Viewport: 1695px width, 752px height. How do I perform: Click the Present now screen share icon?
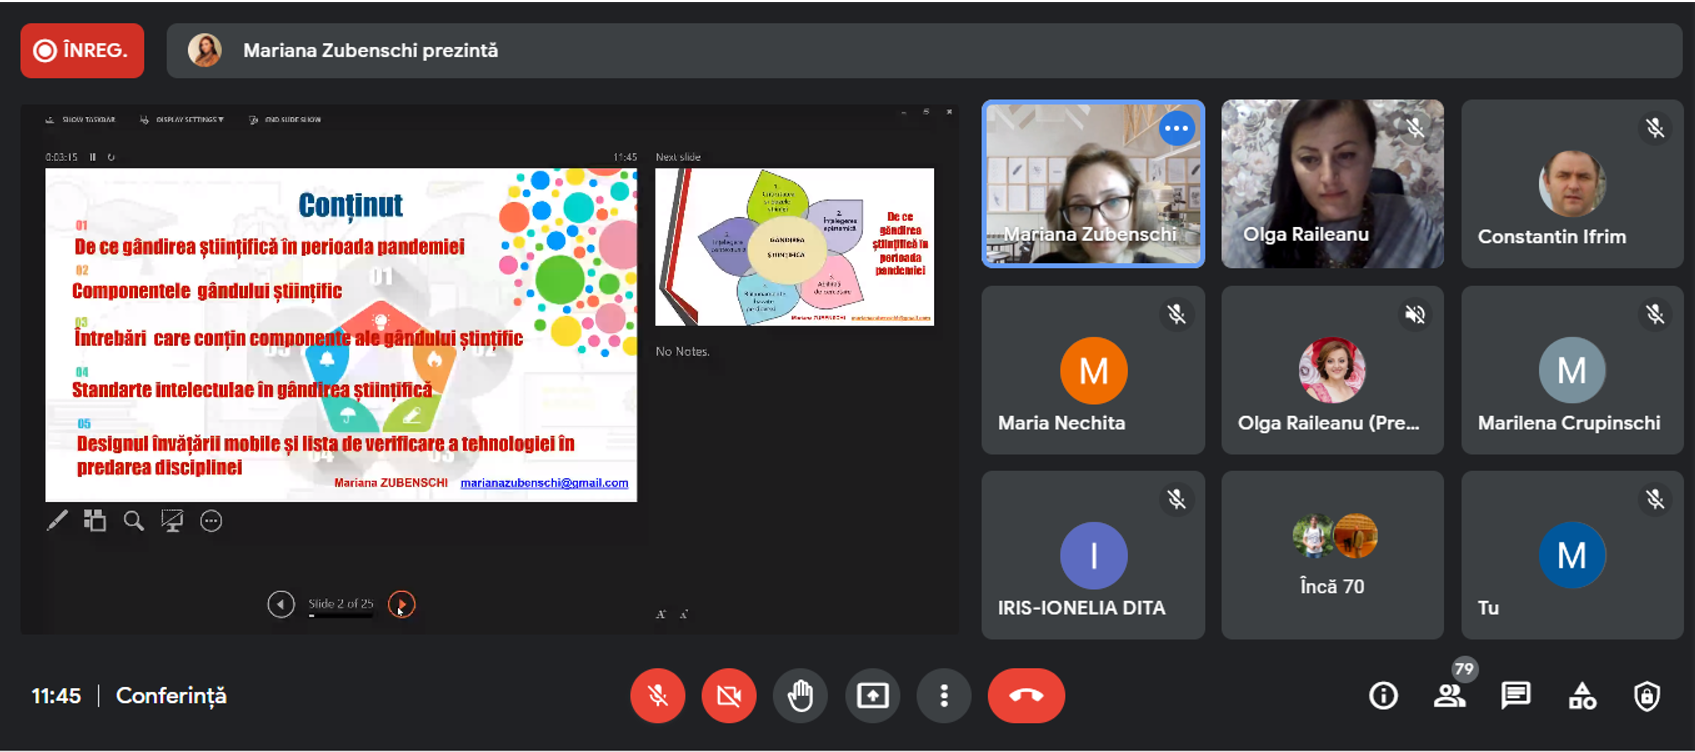872,696
